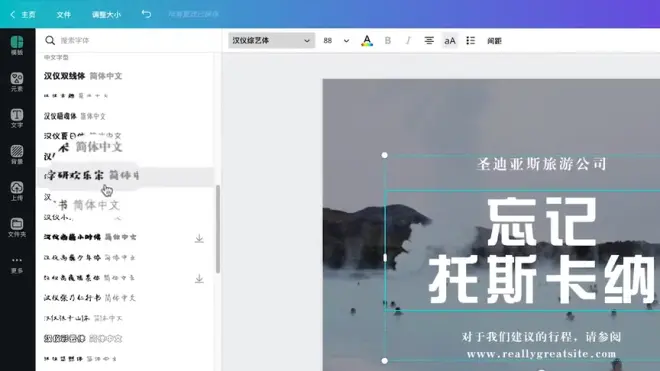Select the 托斯卡纳 headline text on canvas
The height and width of the screenshot is (371, 660).
[542, 279]
